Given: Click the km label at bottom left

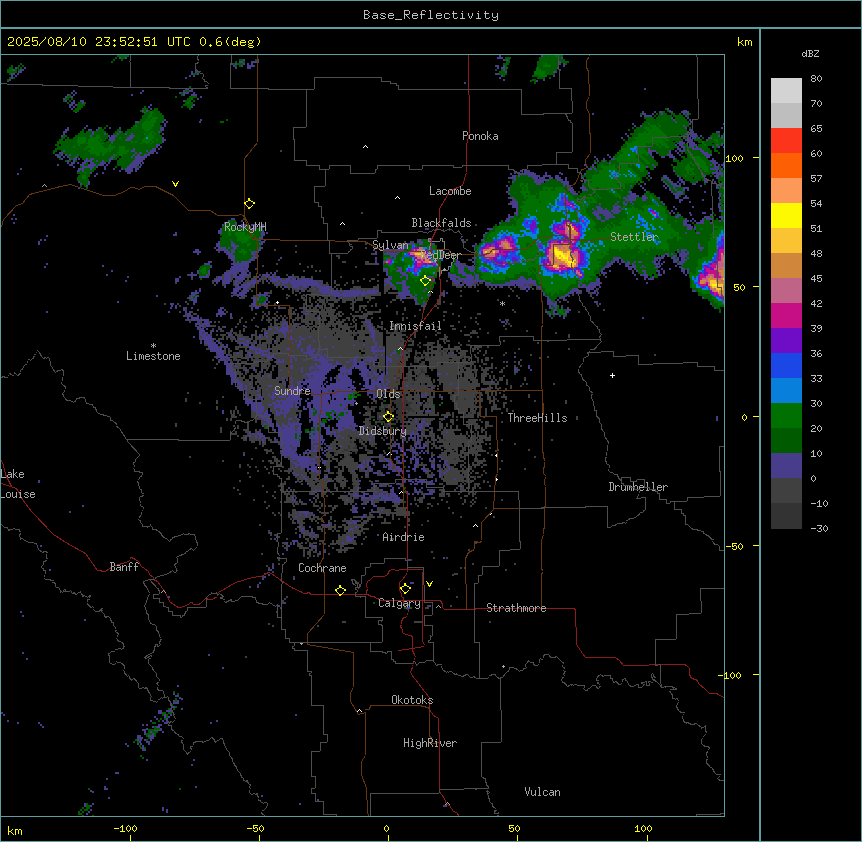Looking at the screenshot, I should pos(15,830).
